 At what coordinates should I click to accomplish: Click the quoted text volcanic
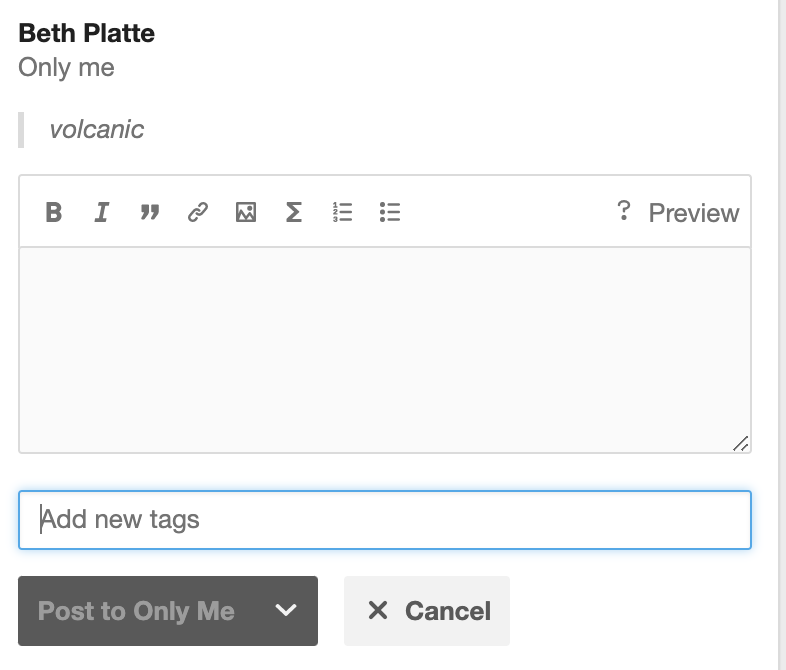point(97,129)
